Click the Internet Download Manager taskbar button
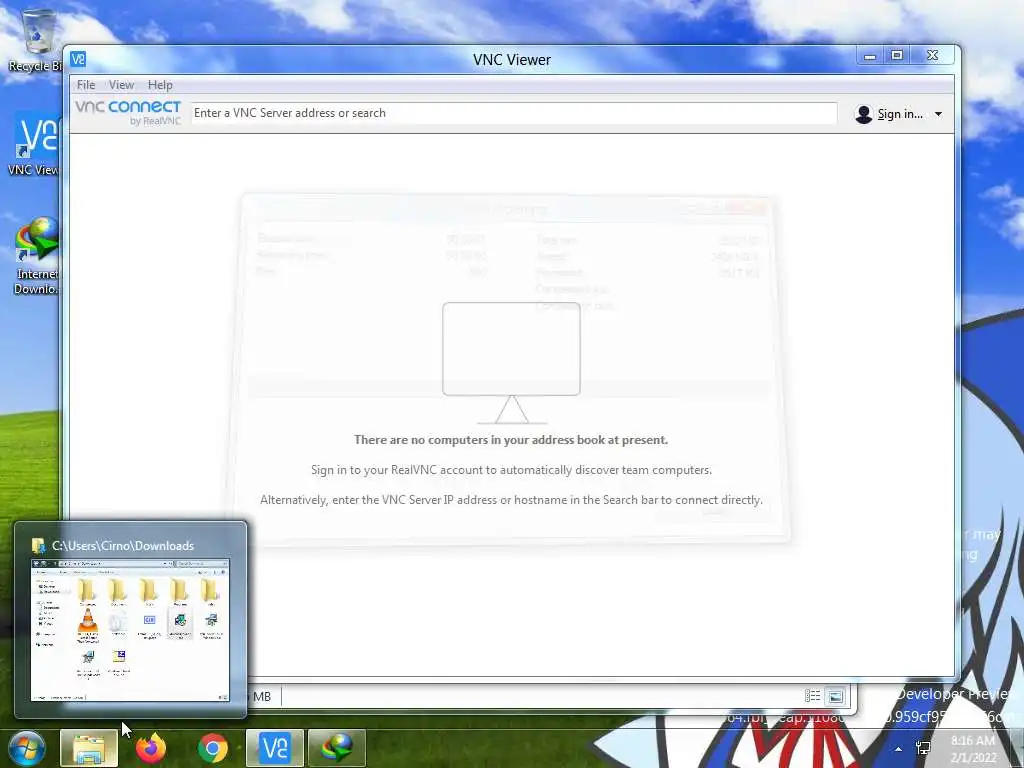The width and height of the screenshot is (1024, 768). coord(337,748)
